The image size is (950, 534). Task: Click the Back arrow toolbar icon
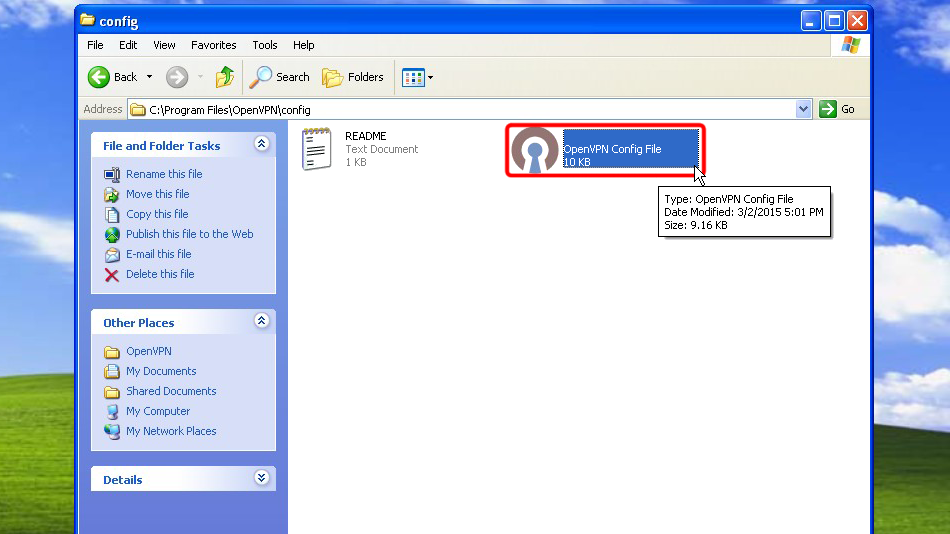[x=99, y=77]
